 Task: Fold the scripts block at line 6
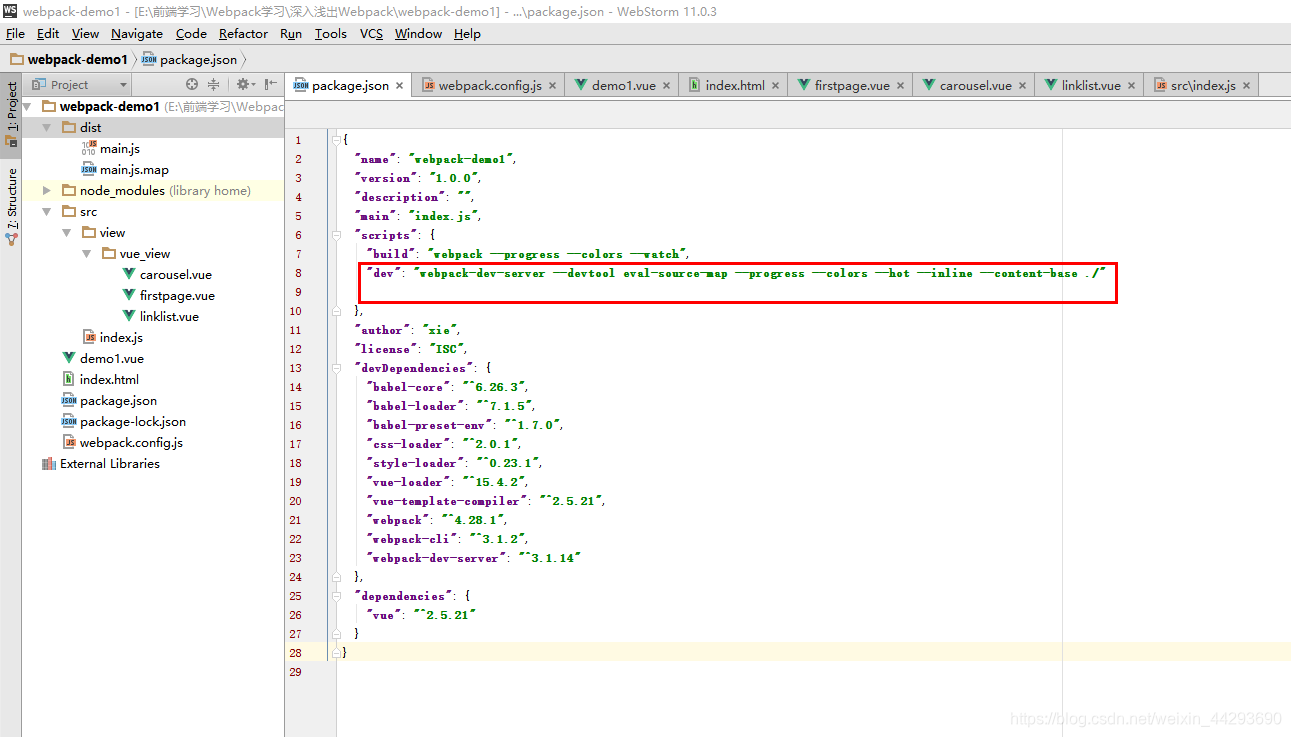[x=336, y=235]
